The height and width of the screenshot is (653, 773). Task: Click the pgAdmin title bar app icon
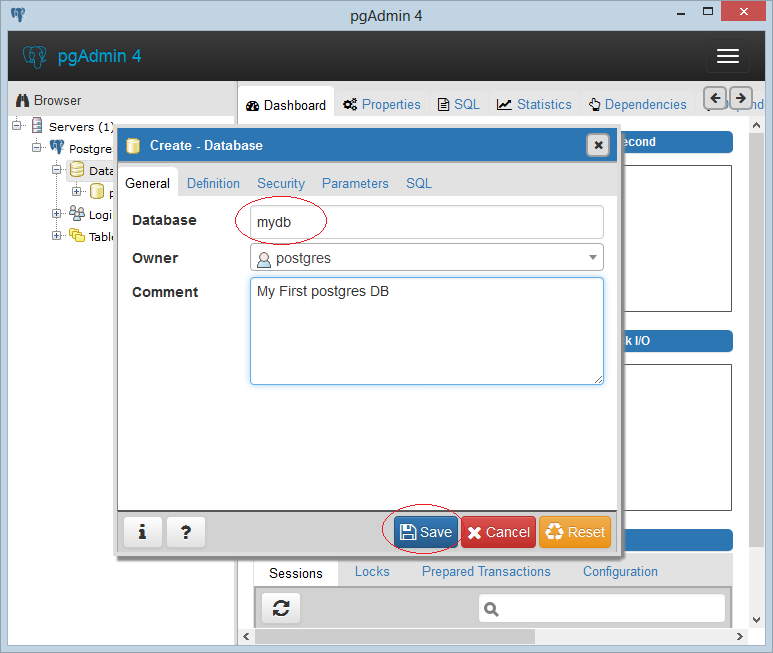pos(18,14)
